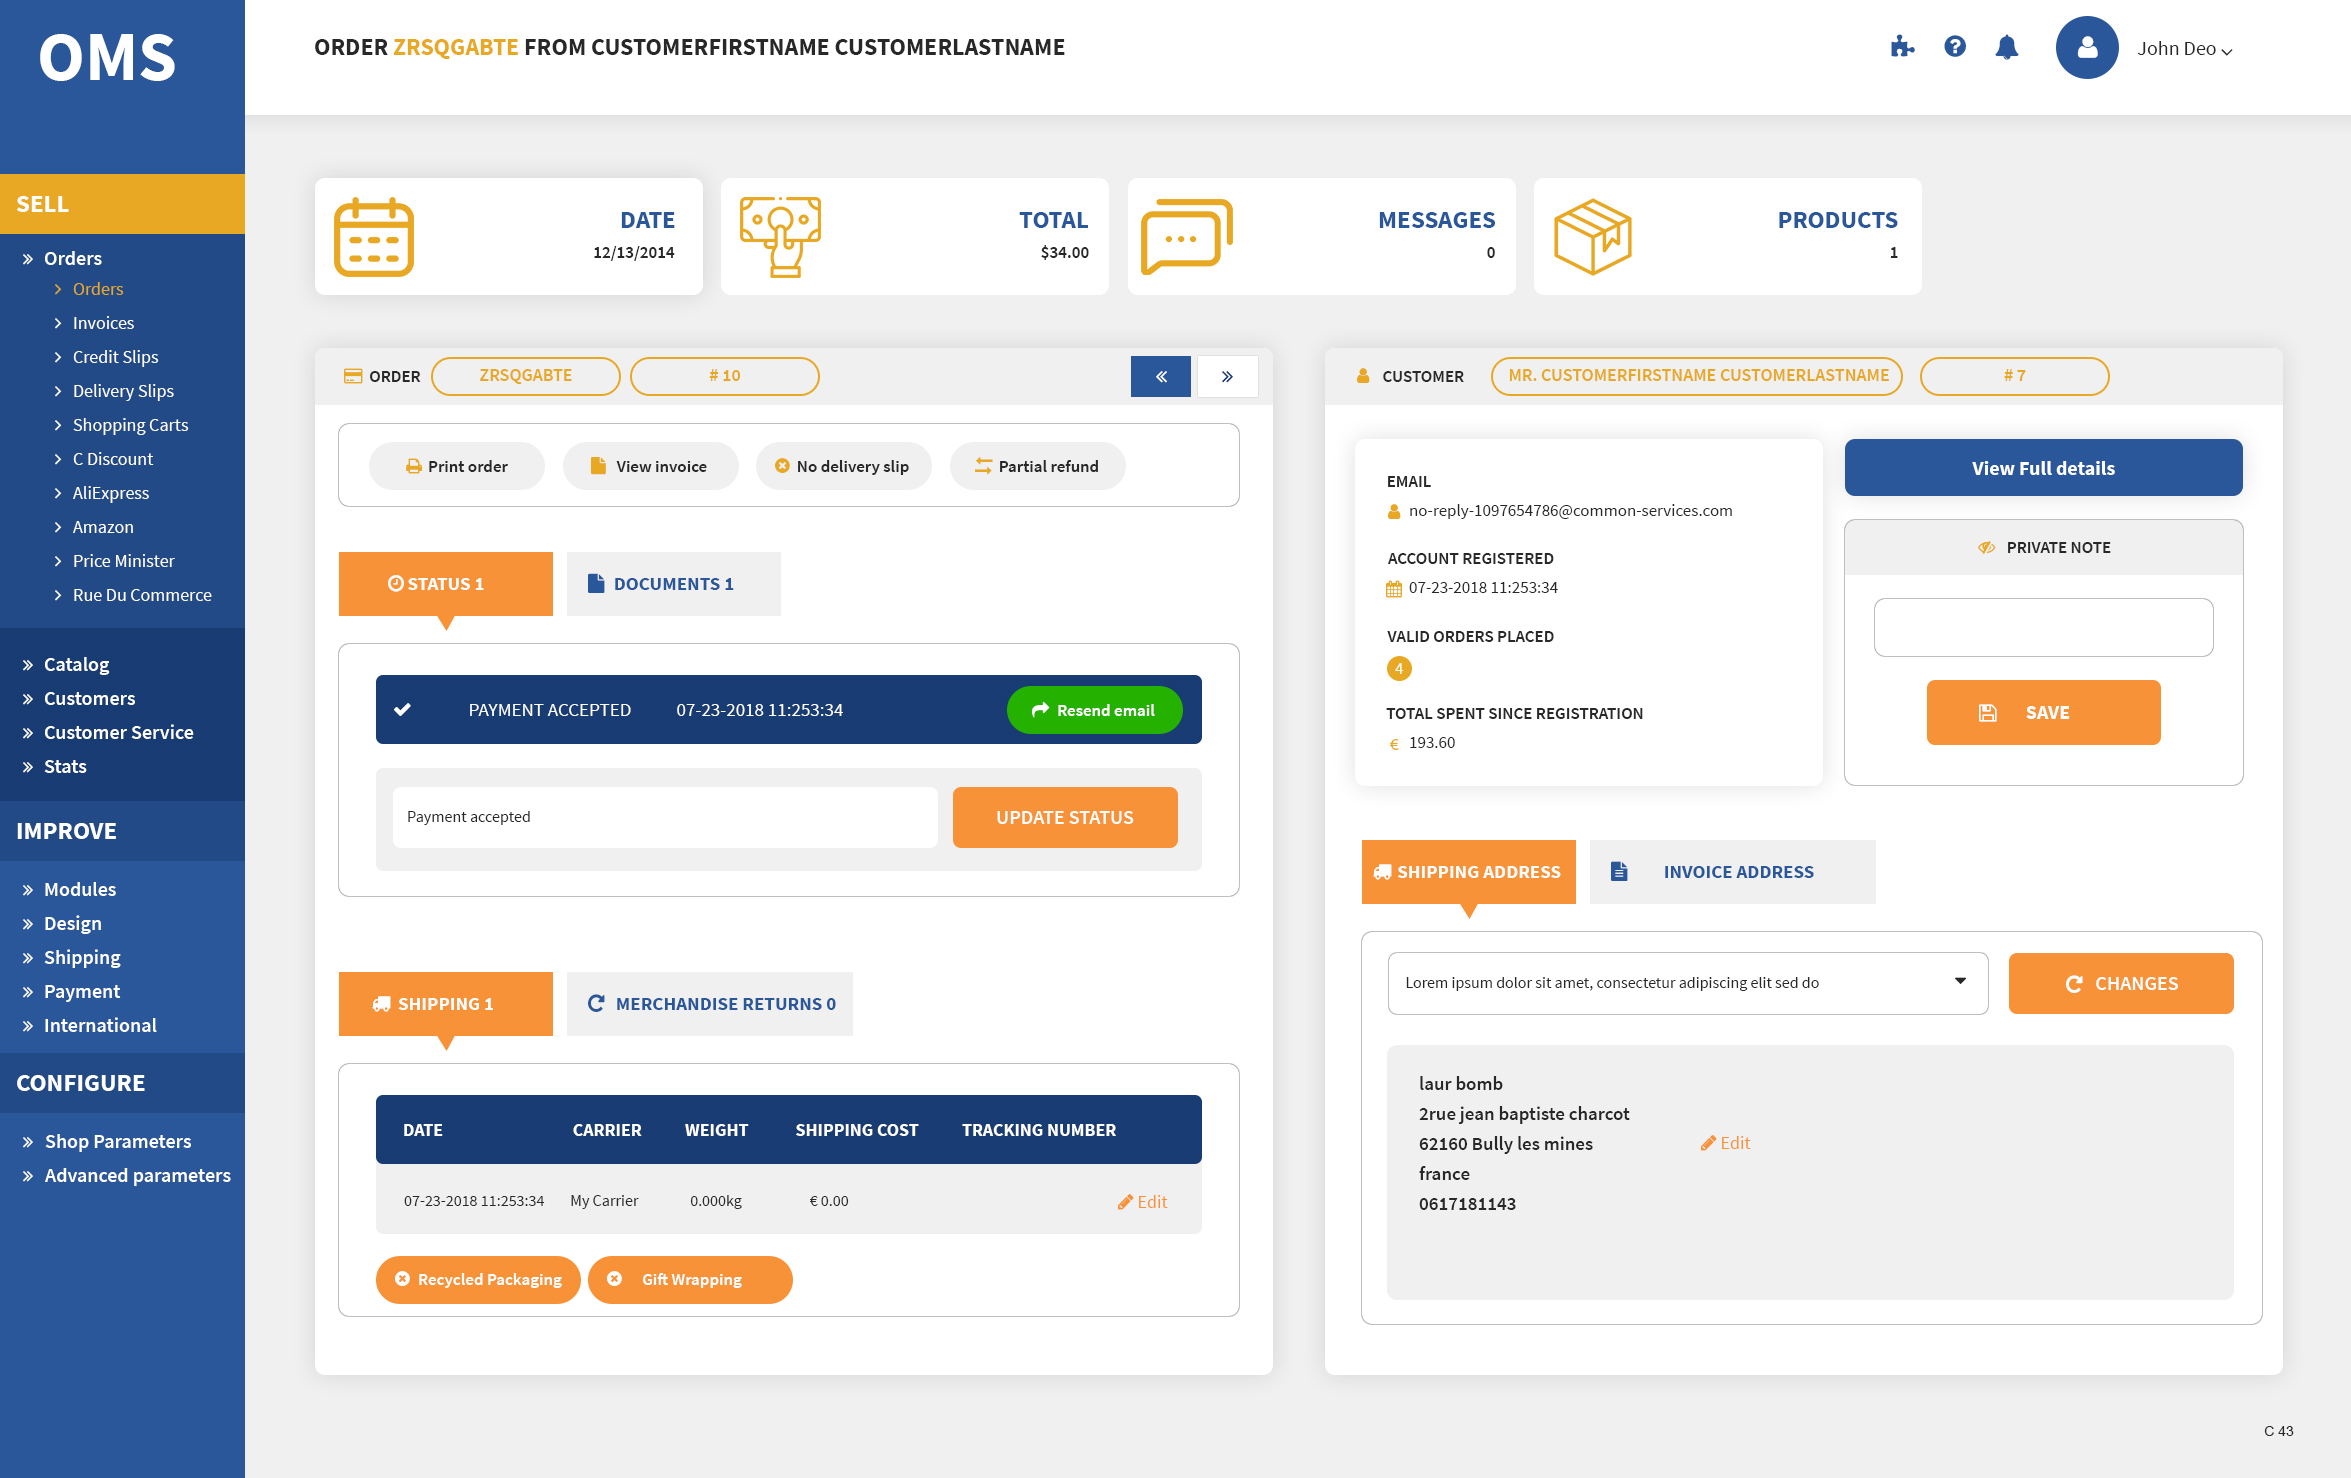Open the help question mark icon
2351x1478 pixels.
tap(1955, 47)
